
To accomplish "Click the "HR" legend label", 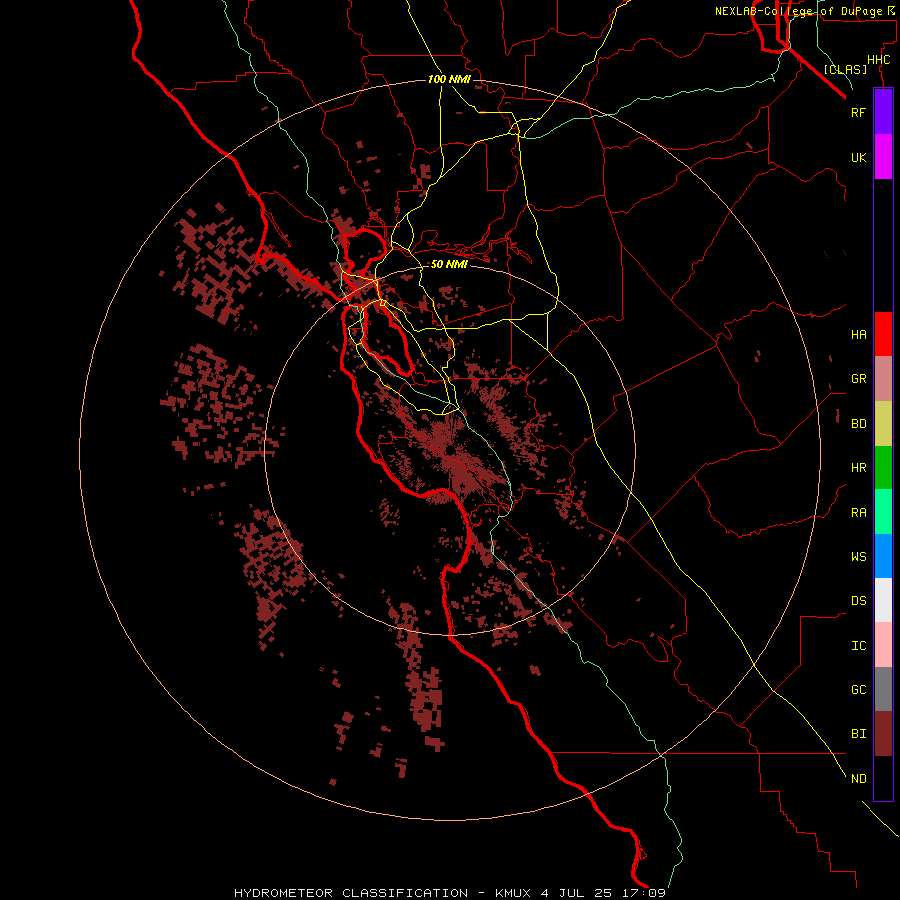I will tap(858, 468).
